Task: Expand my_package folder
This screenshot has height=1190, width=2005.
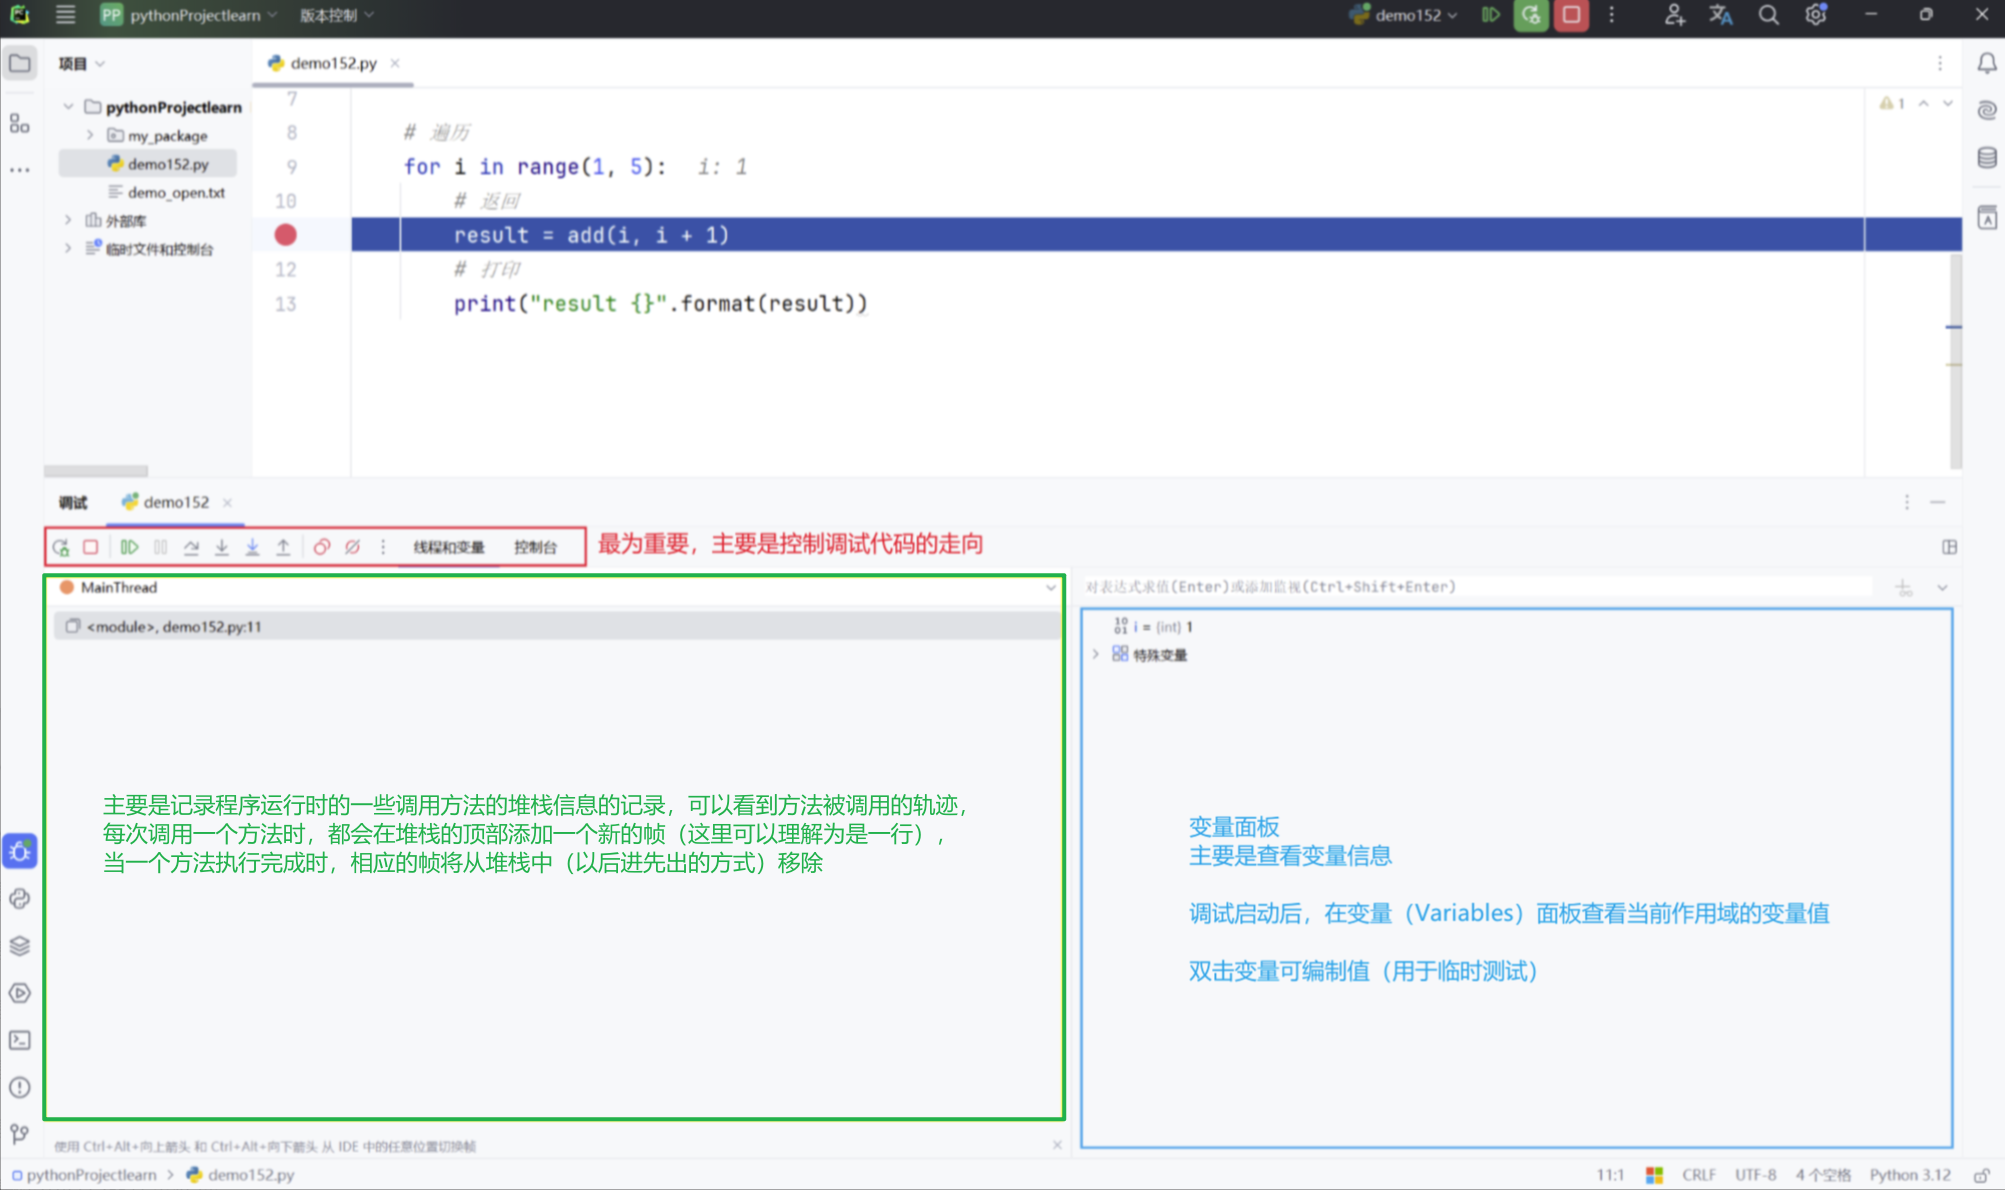Action: tap(90, 135)
